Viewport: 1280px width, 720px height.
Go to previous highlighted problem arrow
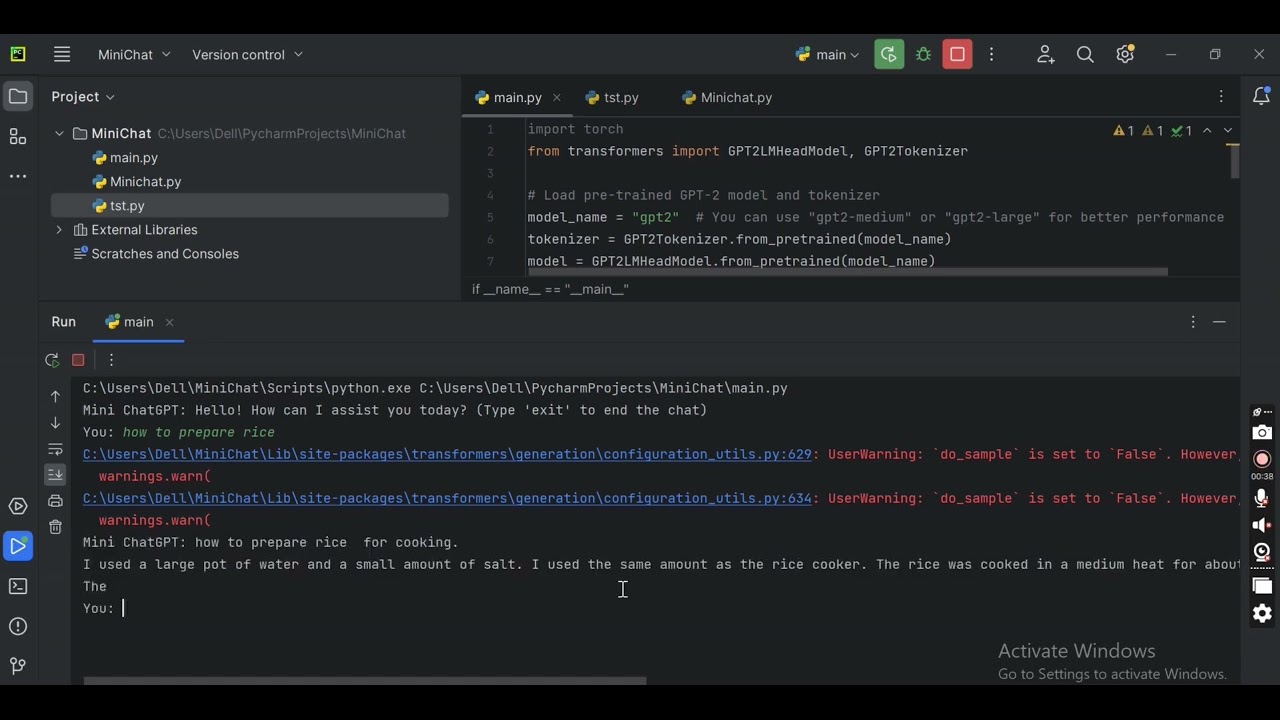tap(1207, 131)
